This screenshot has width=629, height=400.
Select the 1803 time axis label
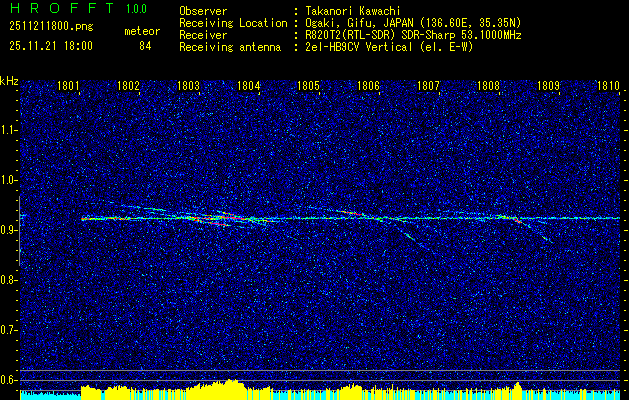tap(188, 85)
